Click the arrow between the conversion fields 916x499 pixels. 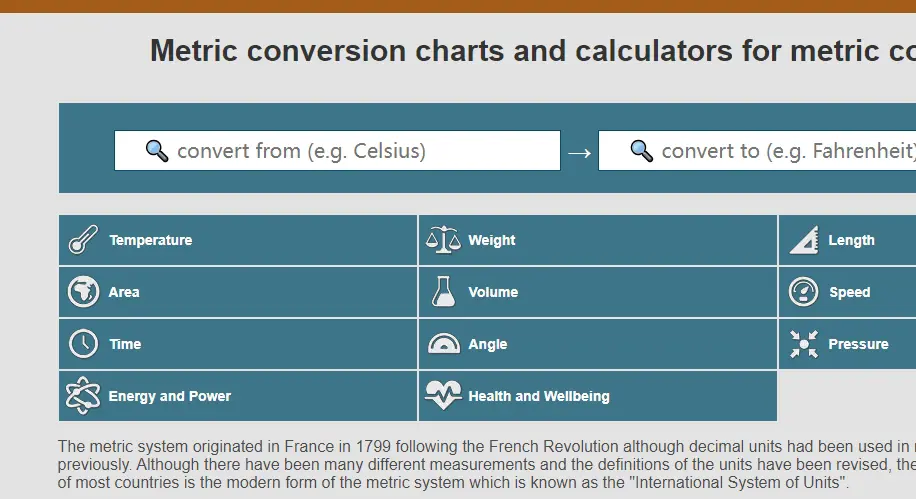pyautogui.click(x=579, y=153)
